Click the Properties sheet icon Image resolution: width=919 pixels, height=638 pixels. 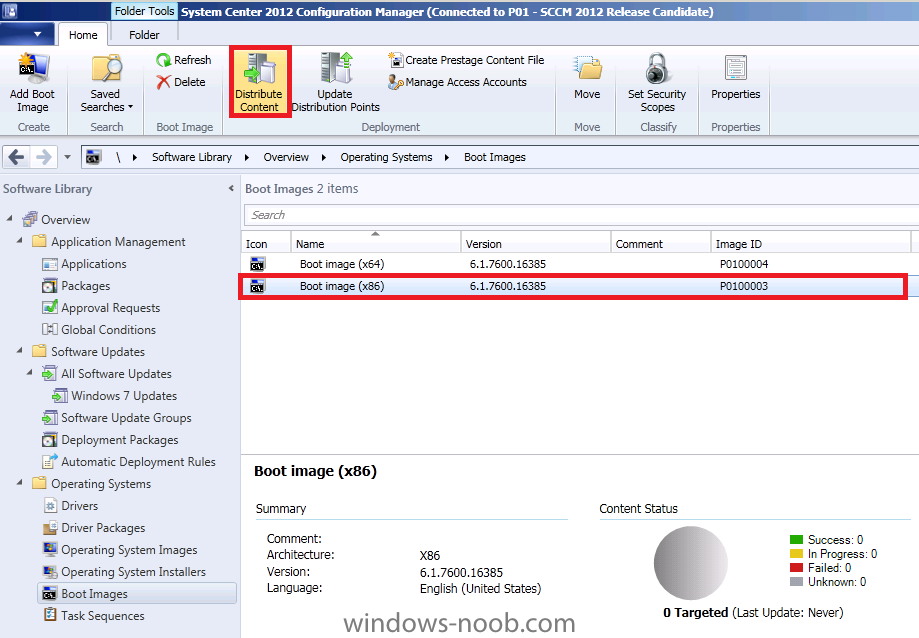pyautogui.click(x=736, y=68)
